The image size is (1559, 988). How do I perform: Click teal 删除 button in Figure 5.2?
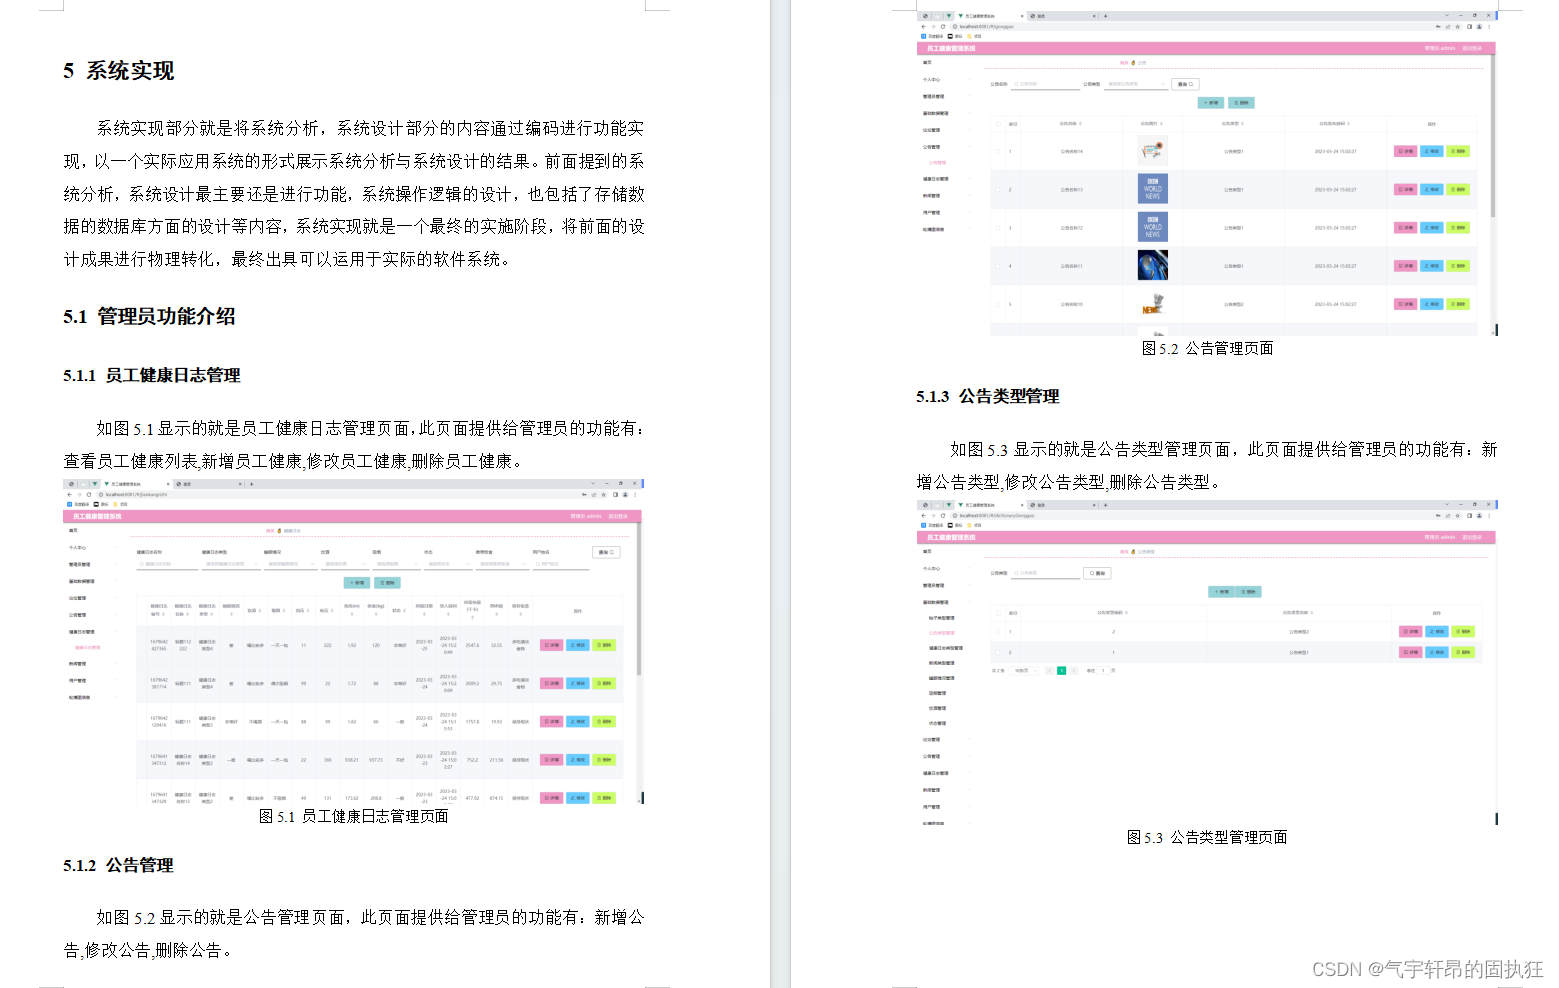pyautogui.click(x=1241, y=102)
